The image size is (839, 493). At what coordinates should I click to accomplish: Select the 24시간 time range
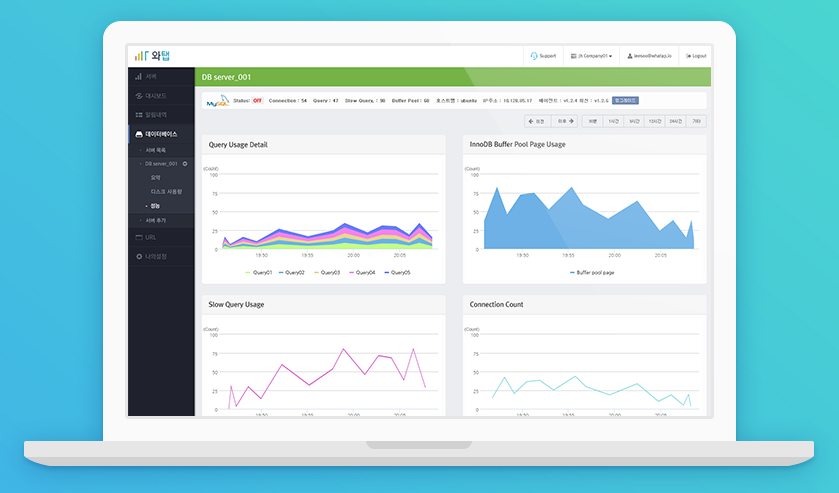pos(676,122)
